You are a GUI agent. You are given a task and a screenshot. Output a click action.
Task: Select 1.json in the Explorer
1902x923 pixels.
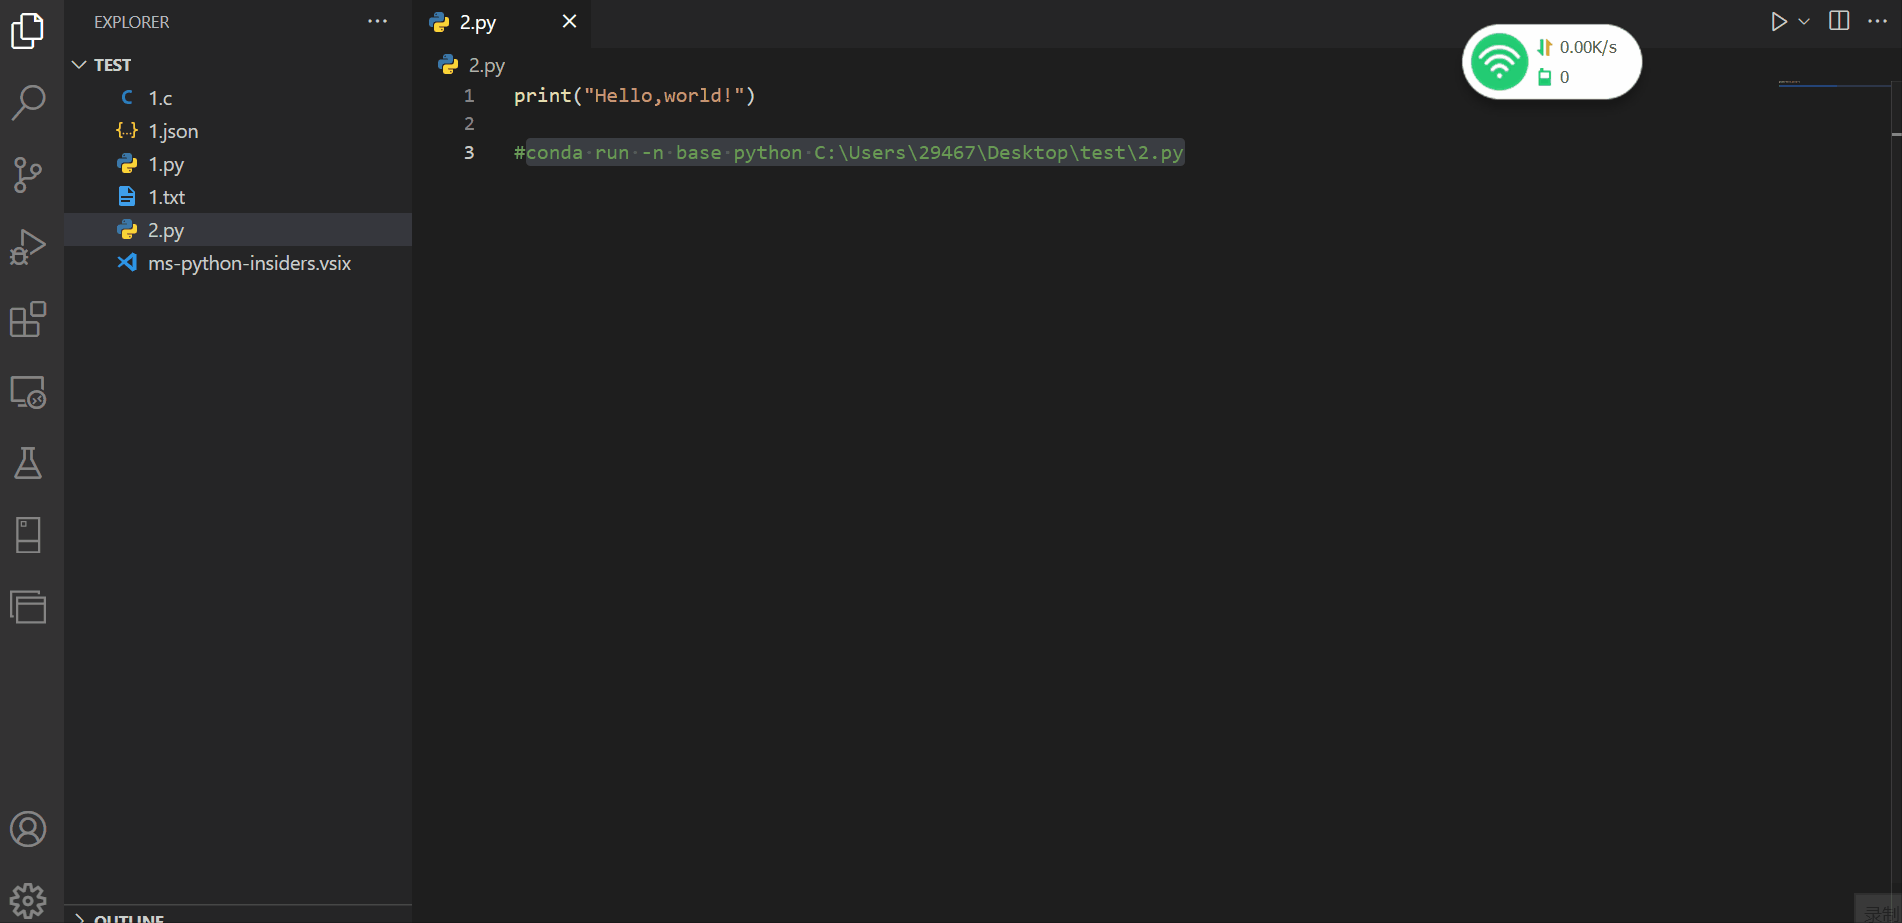click(172, 130)
